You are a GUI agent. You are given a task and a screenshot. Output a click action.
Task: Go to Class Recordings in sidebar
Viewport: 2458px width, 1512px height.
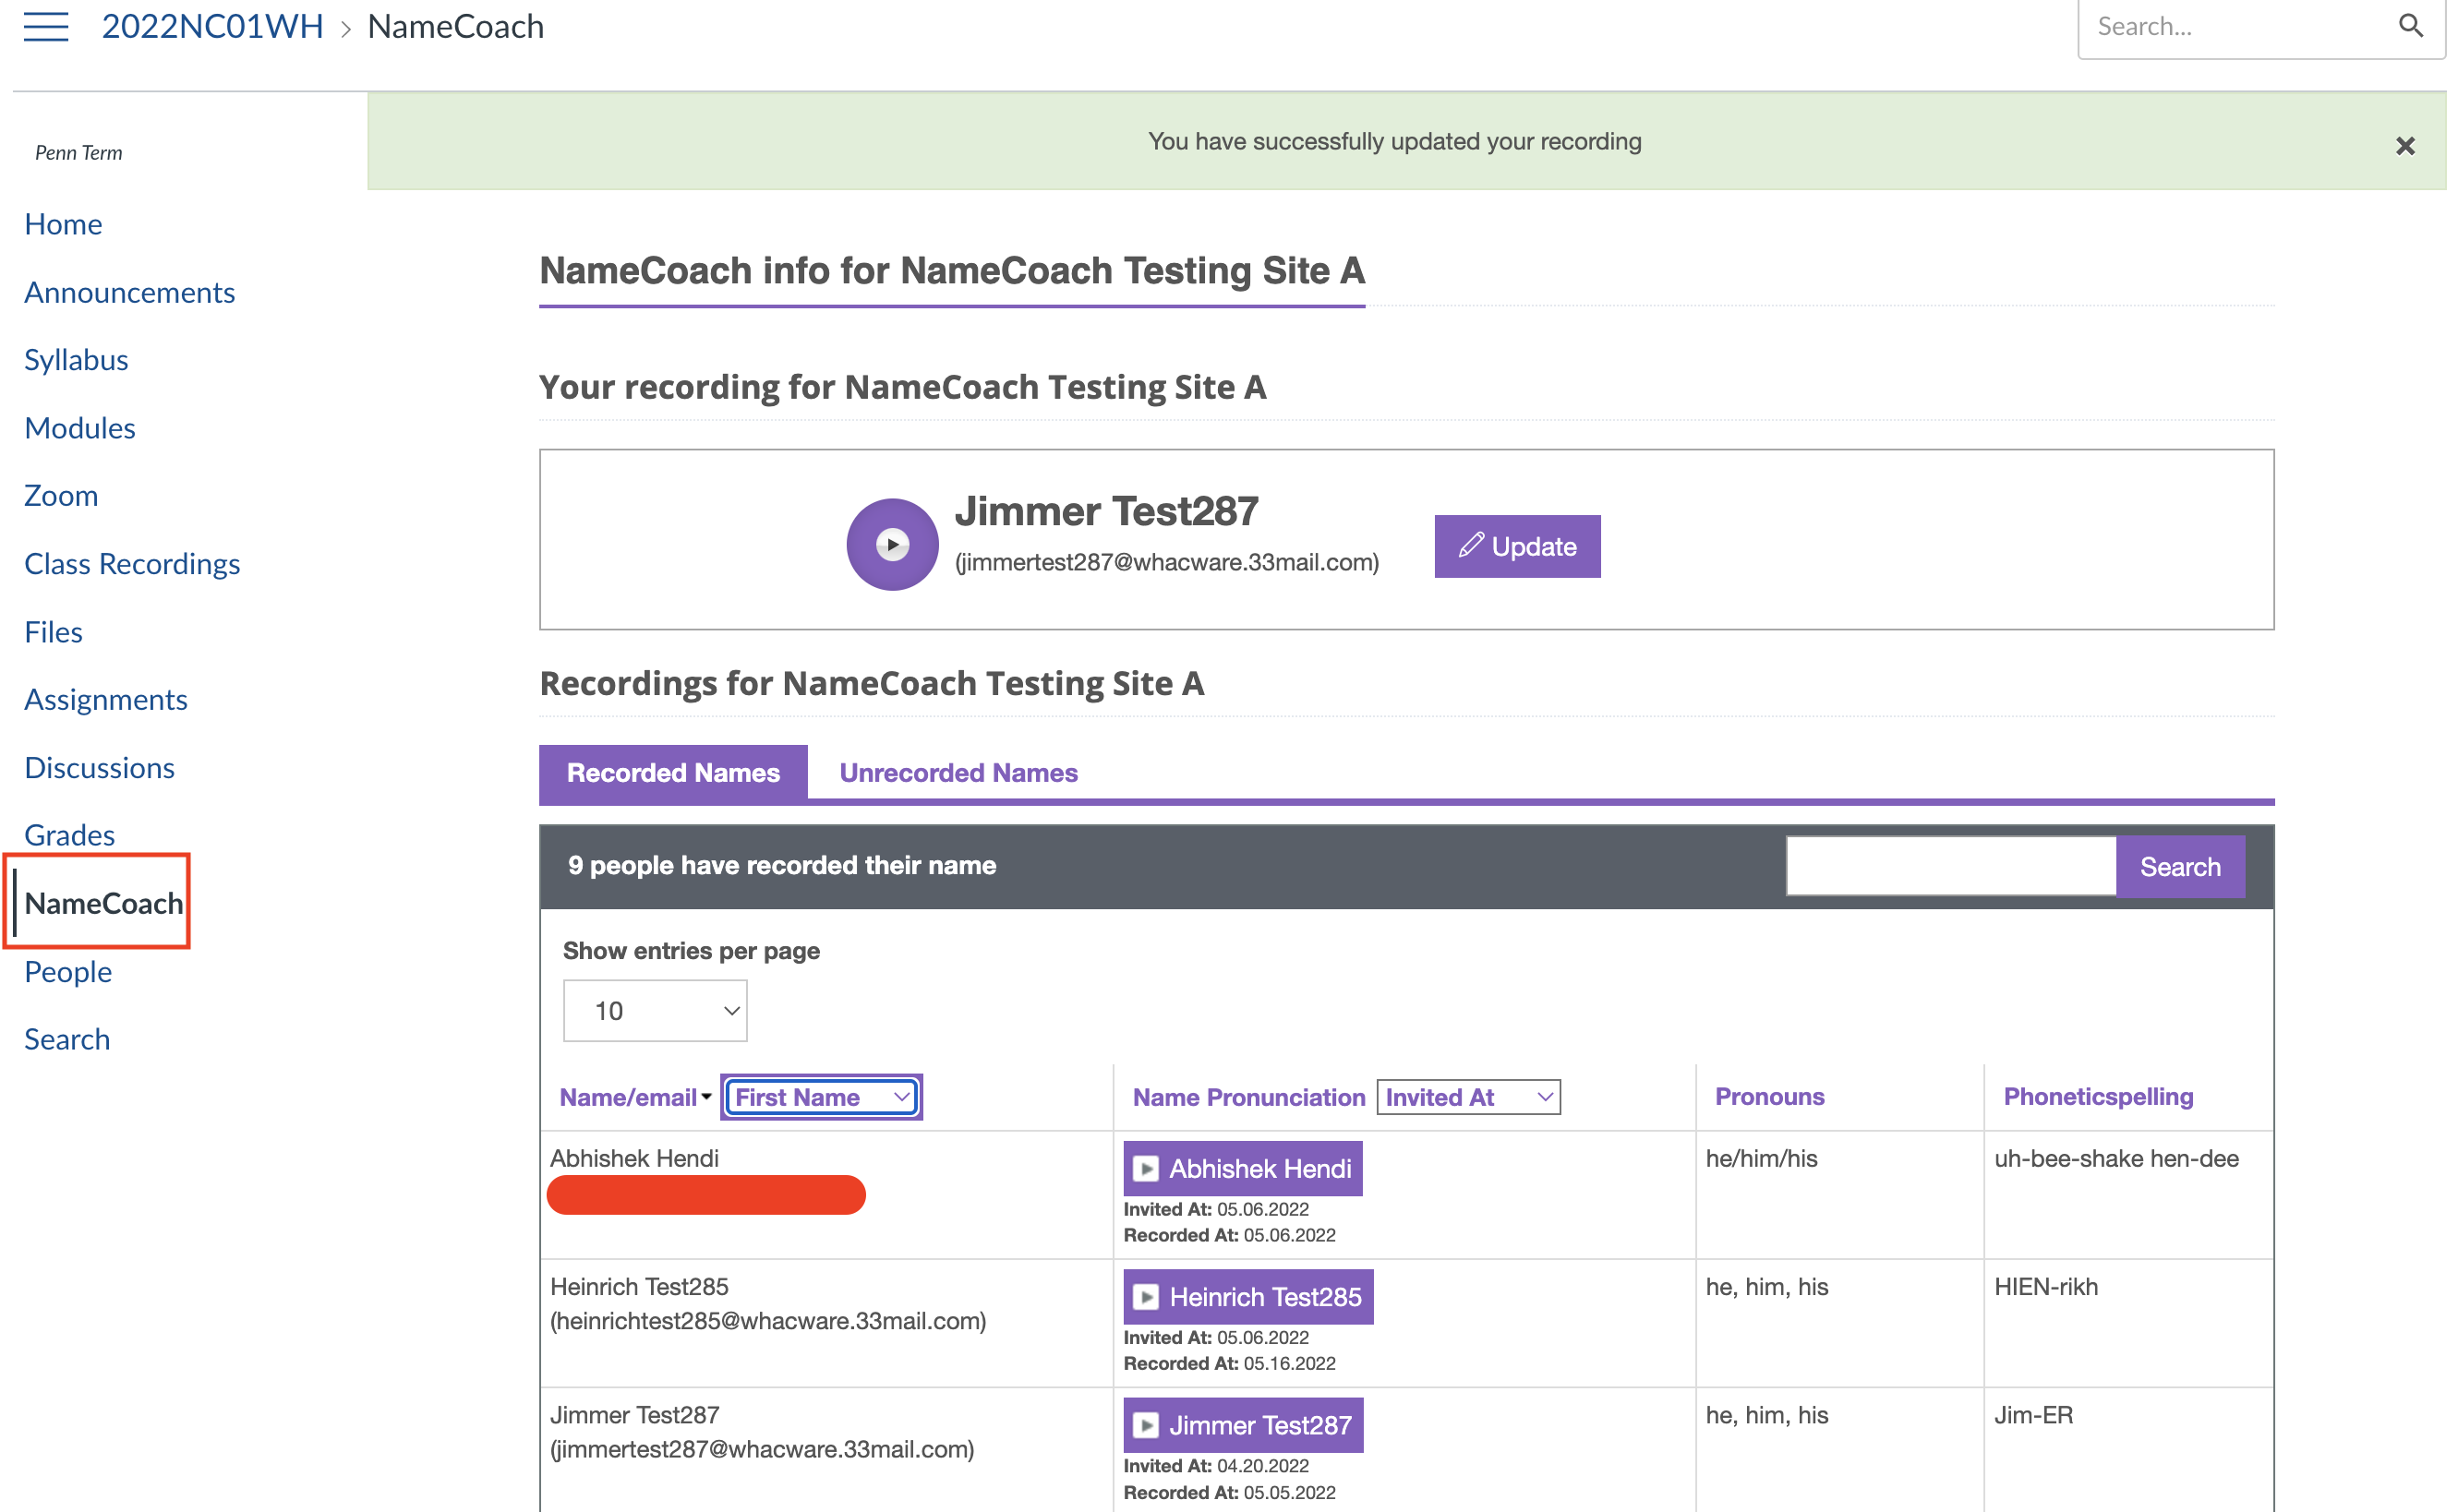132,564
